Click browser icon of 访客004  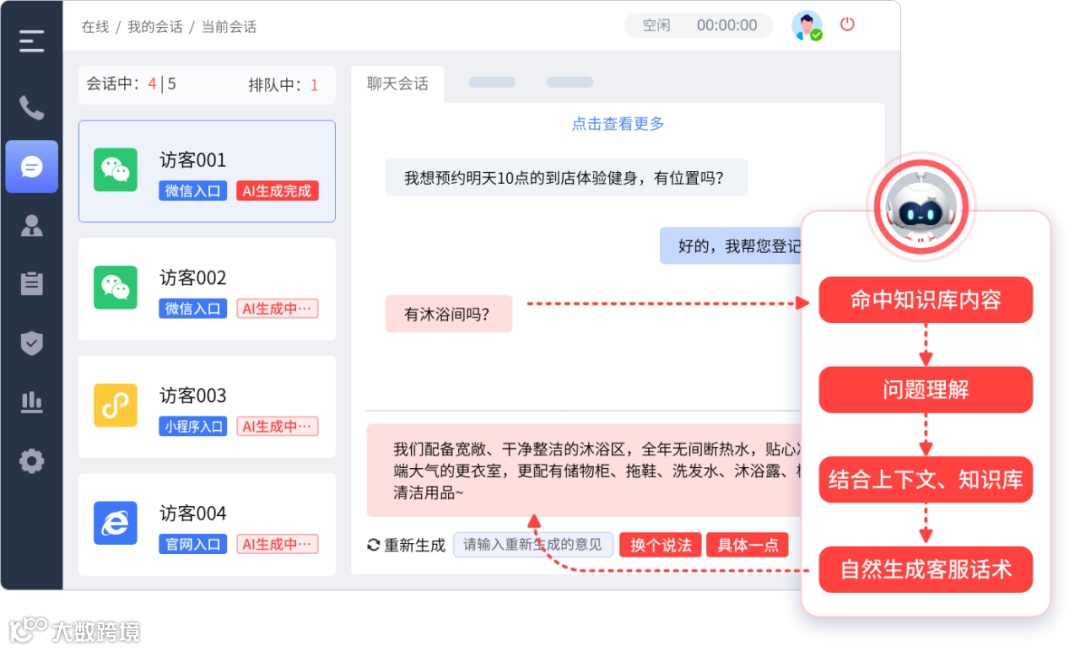(115, 523)
